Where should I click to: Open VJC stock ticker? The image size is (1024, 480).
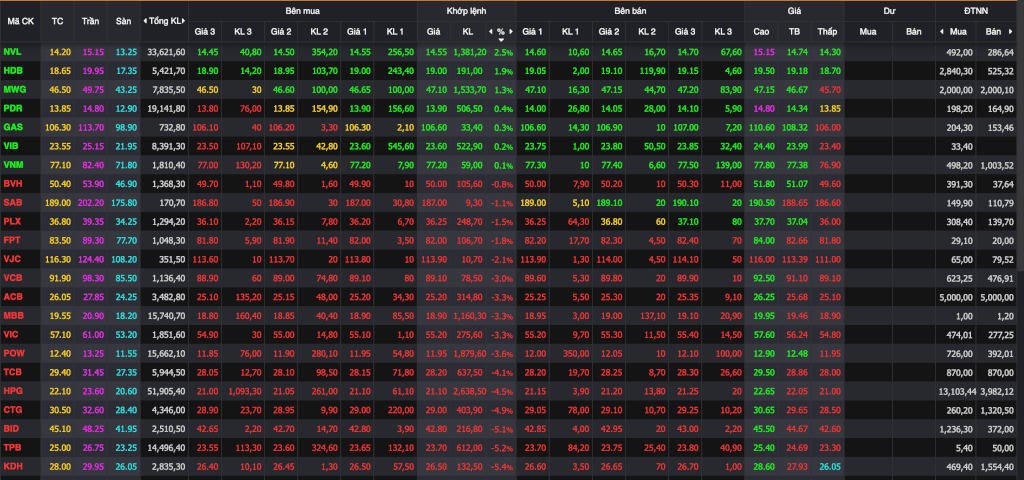point(12,260)
